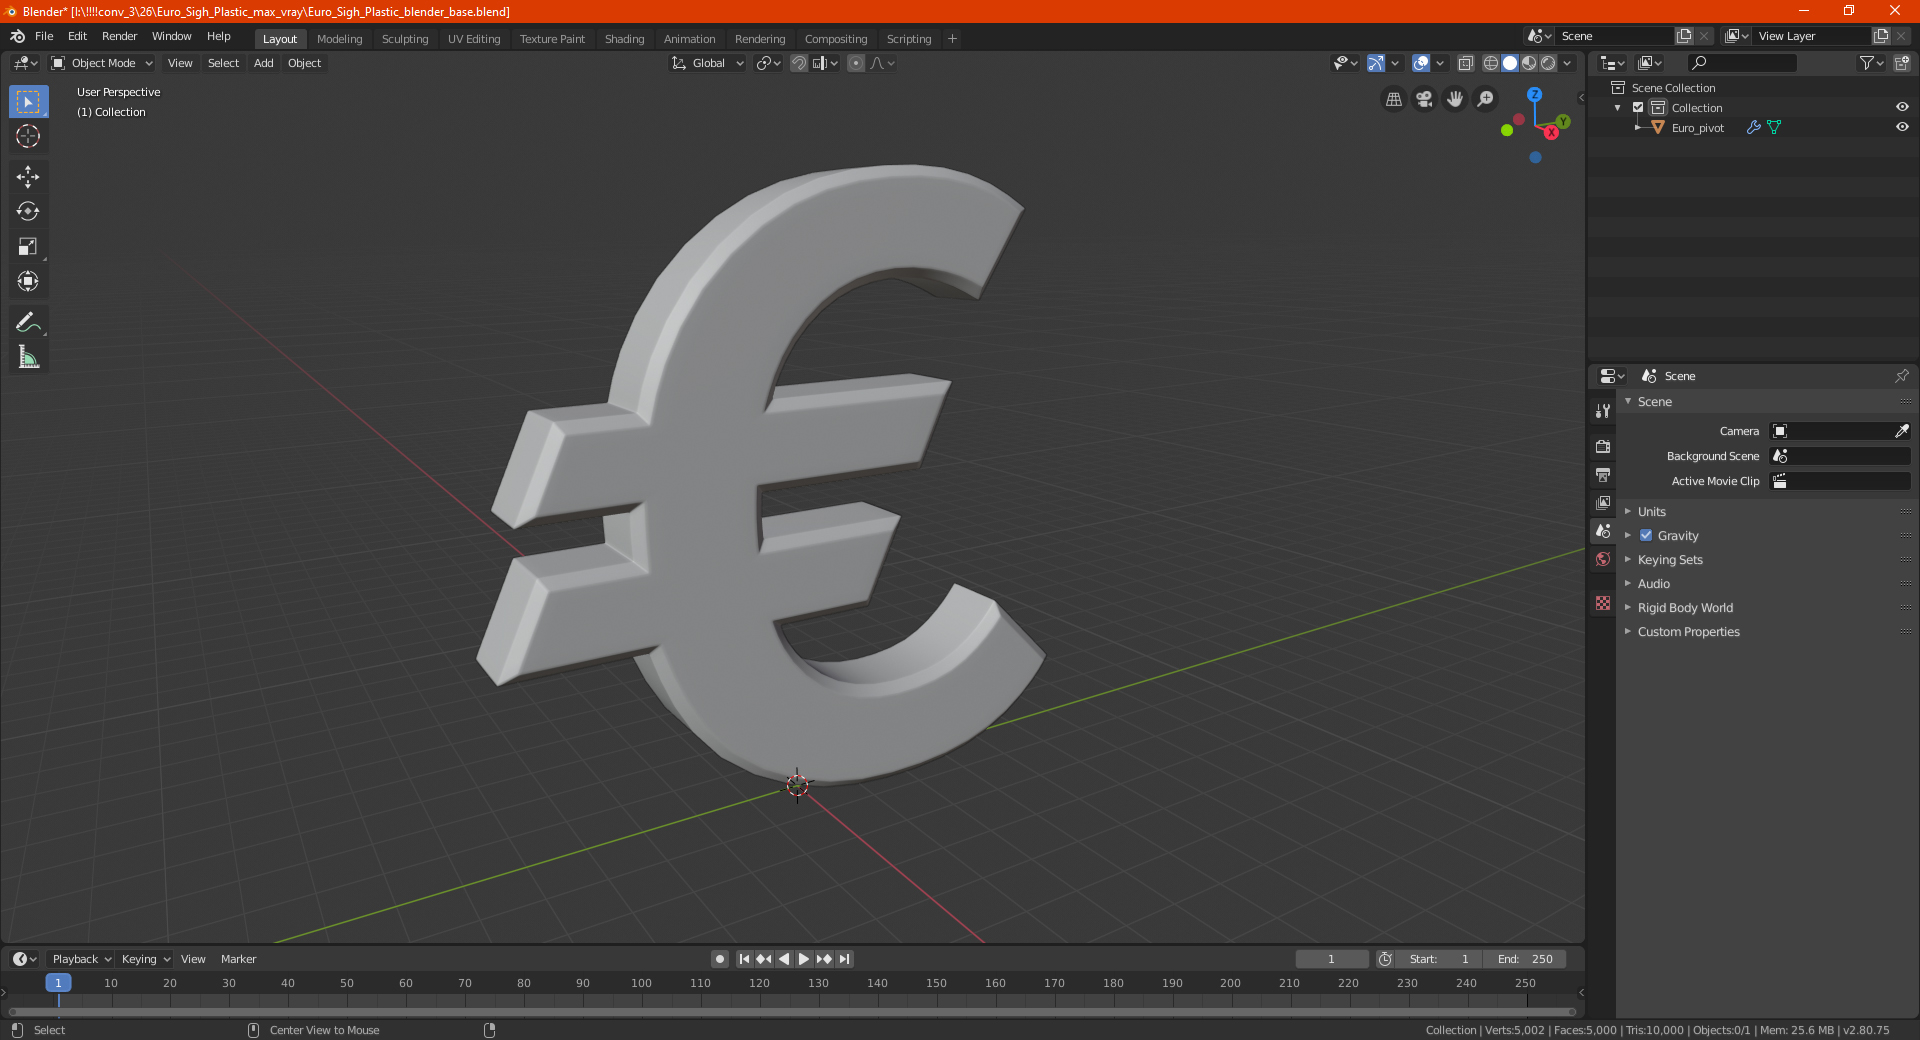Image resolution: width=1920 pixels, height=1040 pixels.
Task: Select the Transform tool
Action: point(28,281)
